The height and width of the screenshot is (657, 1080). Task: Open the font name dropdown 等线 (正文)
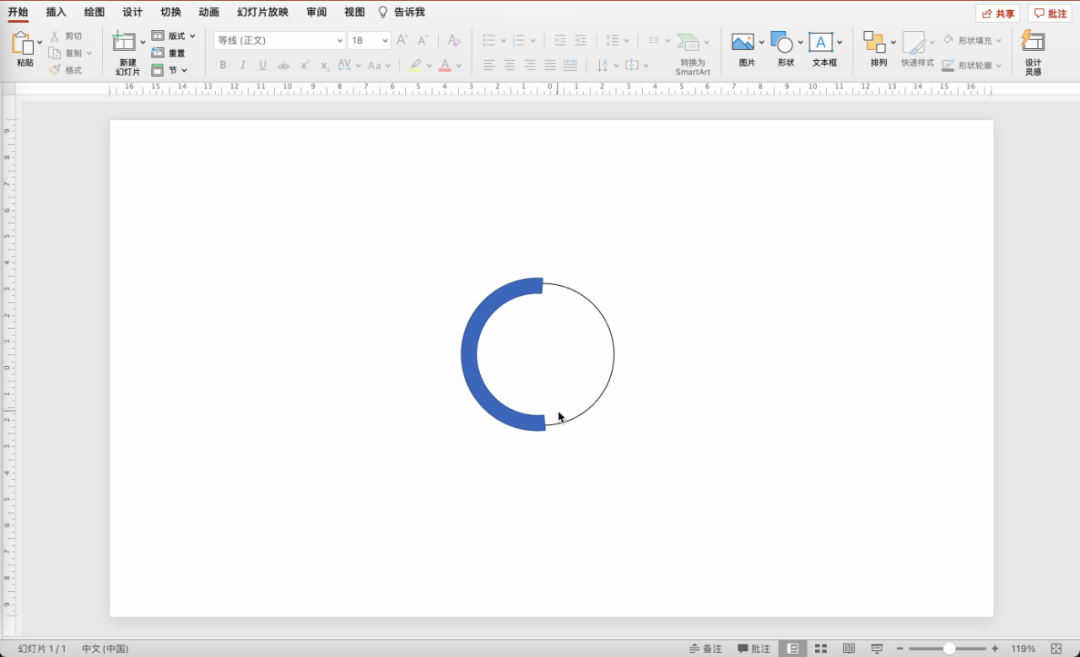tap(279, 41)
